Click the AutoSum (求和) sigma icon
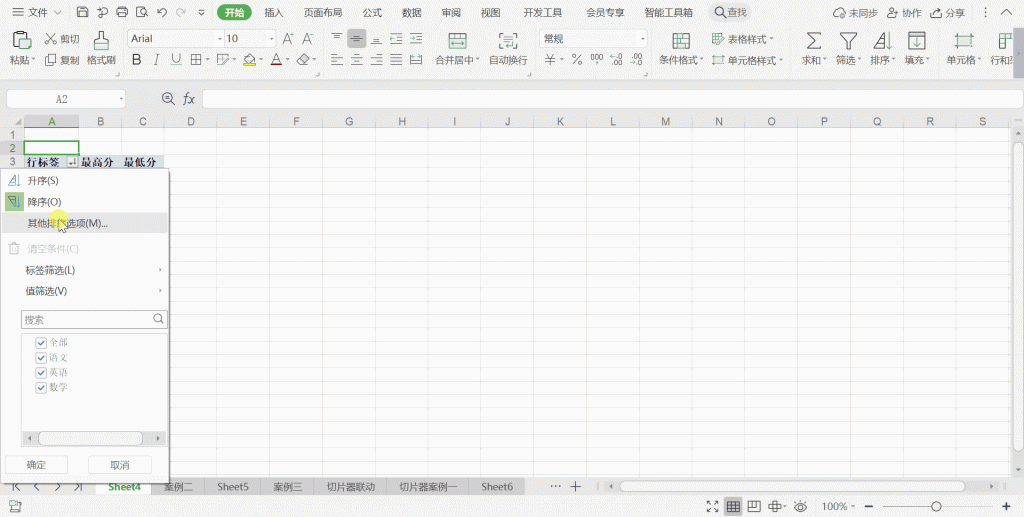Viewport: 1024px width, 517px height. click(814, 40)
